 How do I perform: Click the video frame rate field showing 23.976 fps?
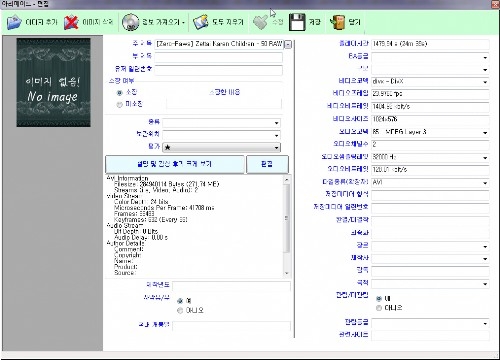point(430,94)
